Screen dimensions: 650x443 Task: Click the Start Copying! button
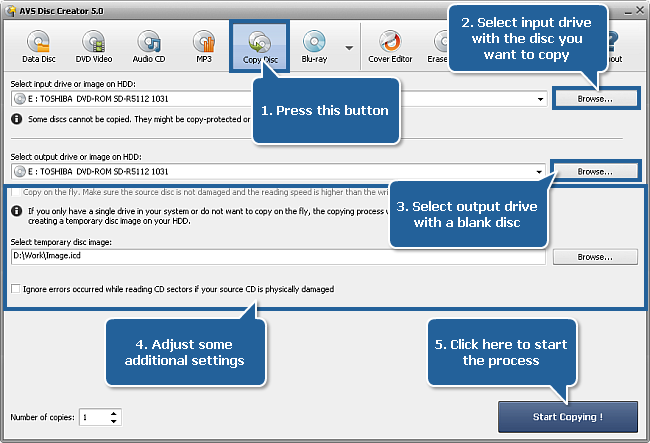pyautogui.click(x=568, y=417)
